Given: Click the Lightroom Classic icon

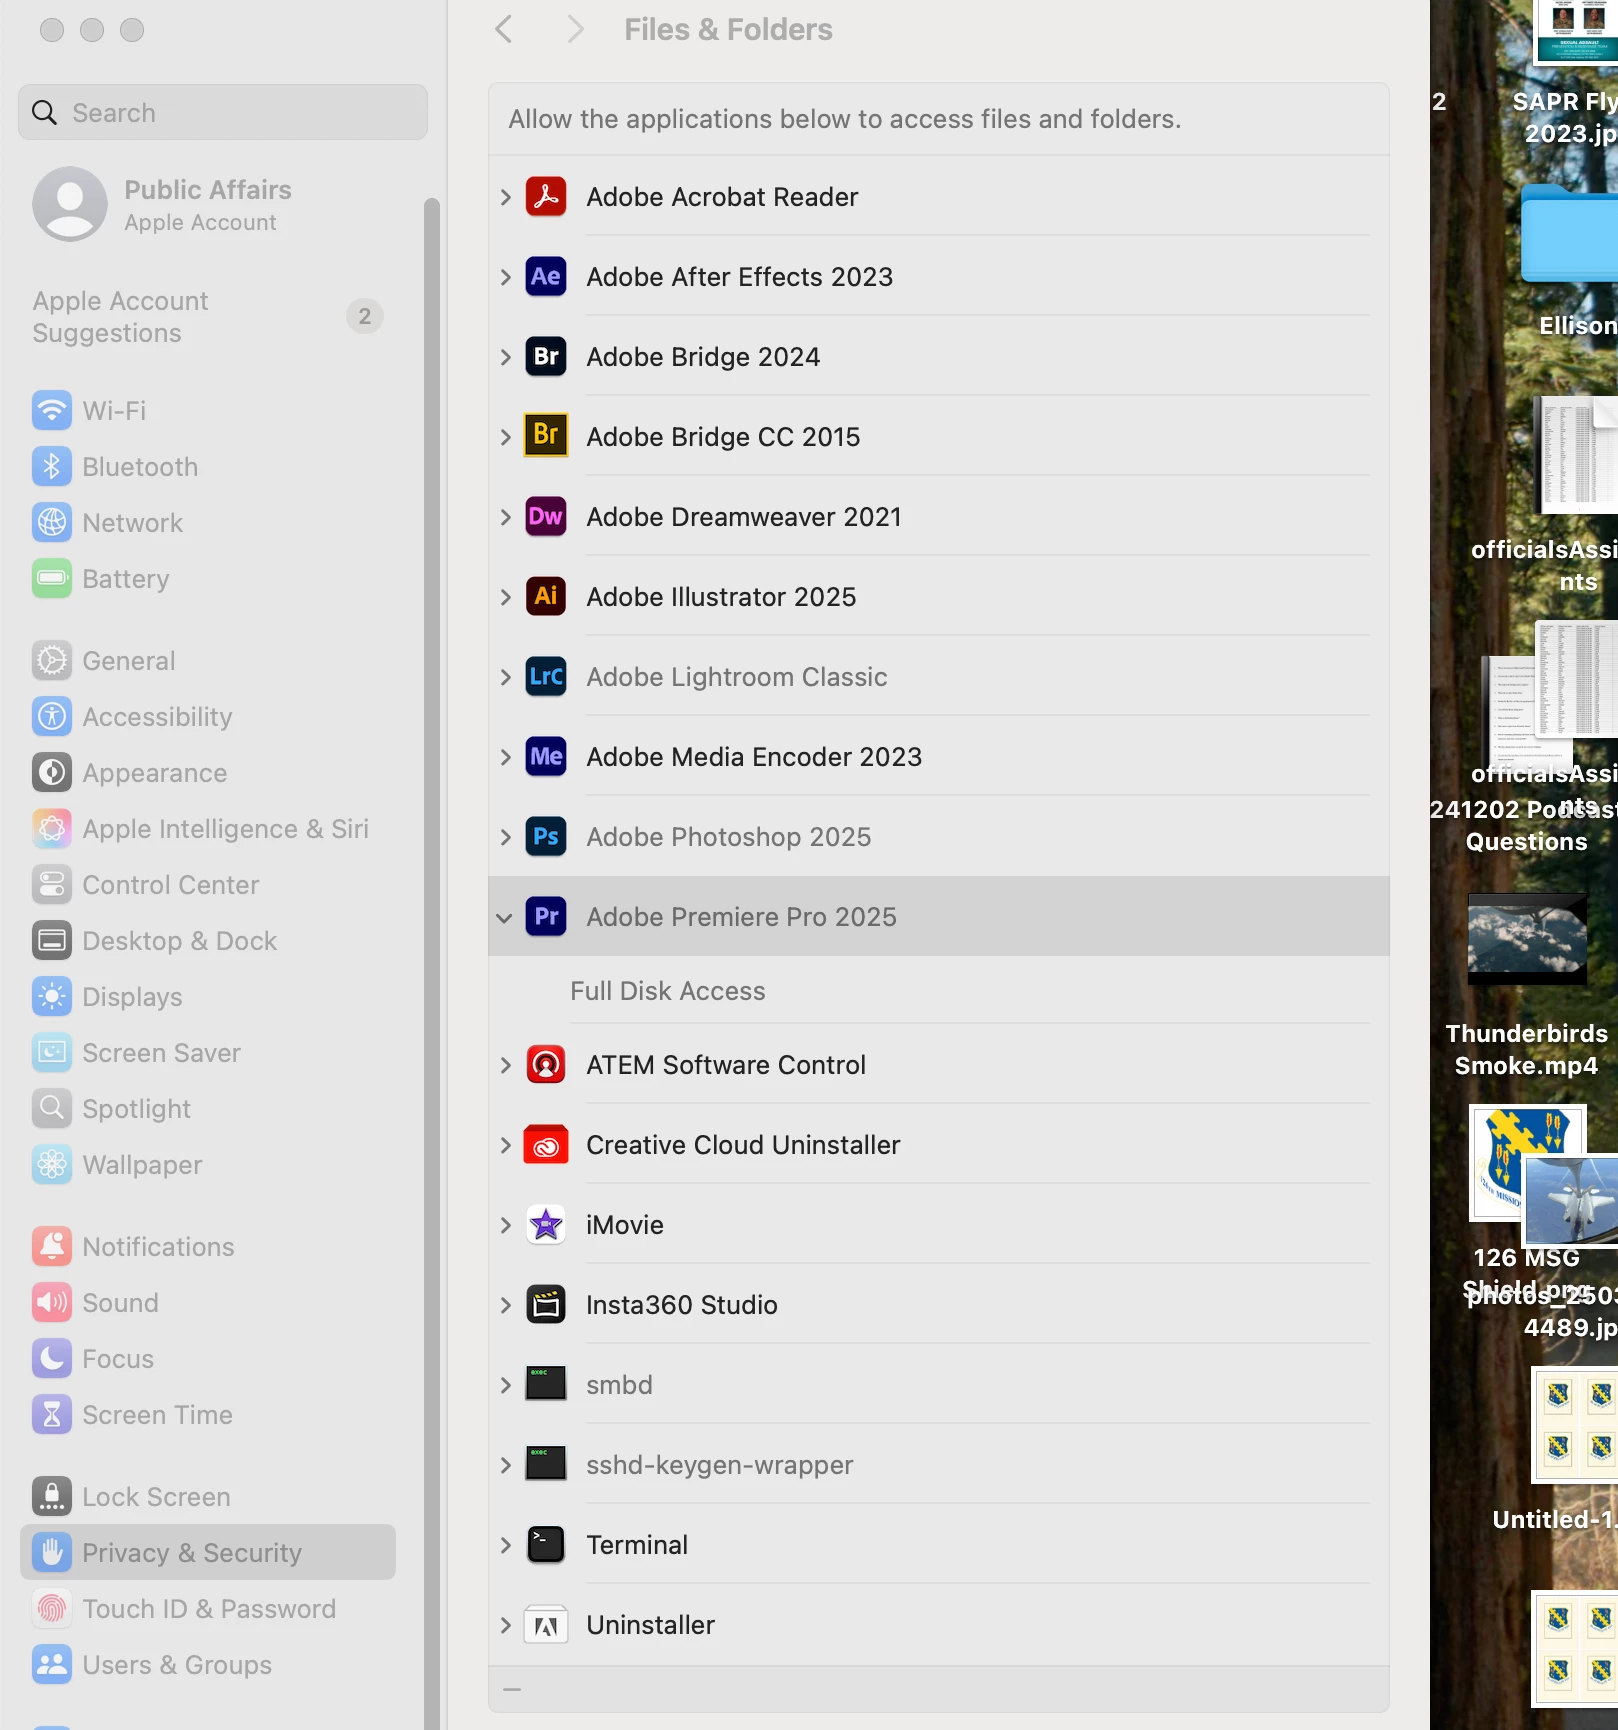Looking at the screenshot, I should [546, 677].
